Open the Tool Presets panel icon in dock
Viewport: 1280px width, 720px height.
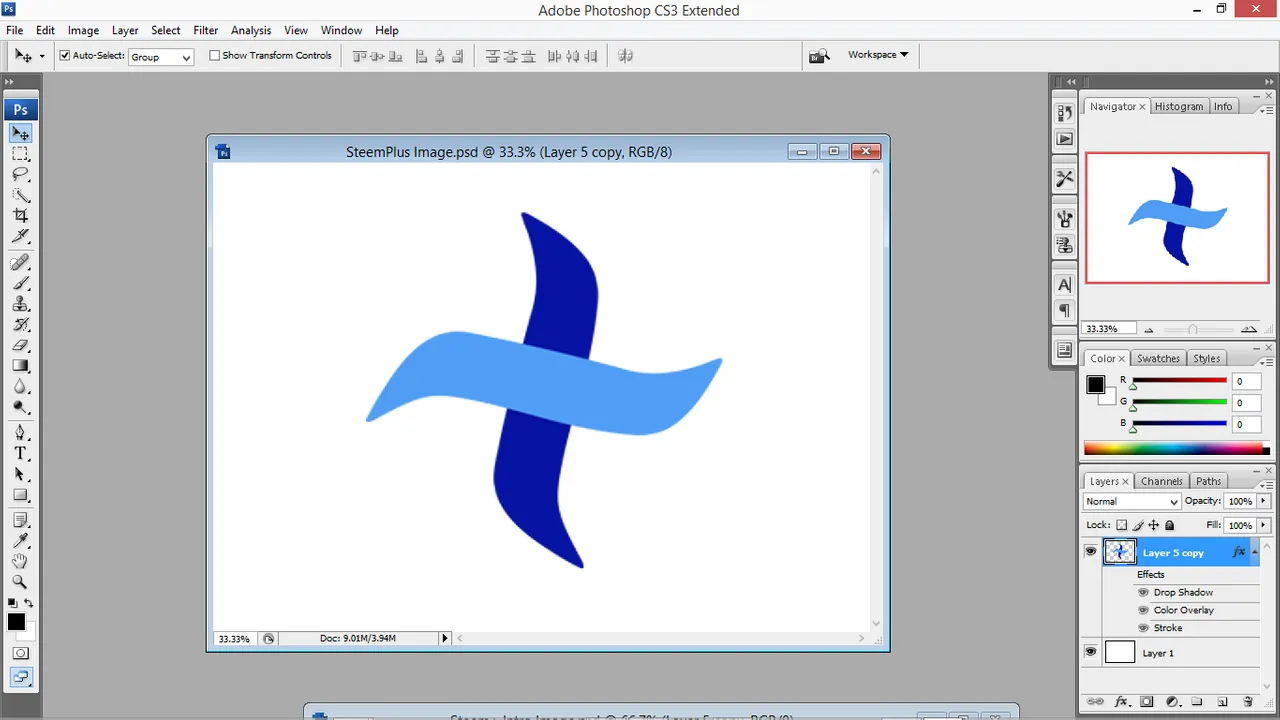click(1064, 179)
